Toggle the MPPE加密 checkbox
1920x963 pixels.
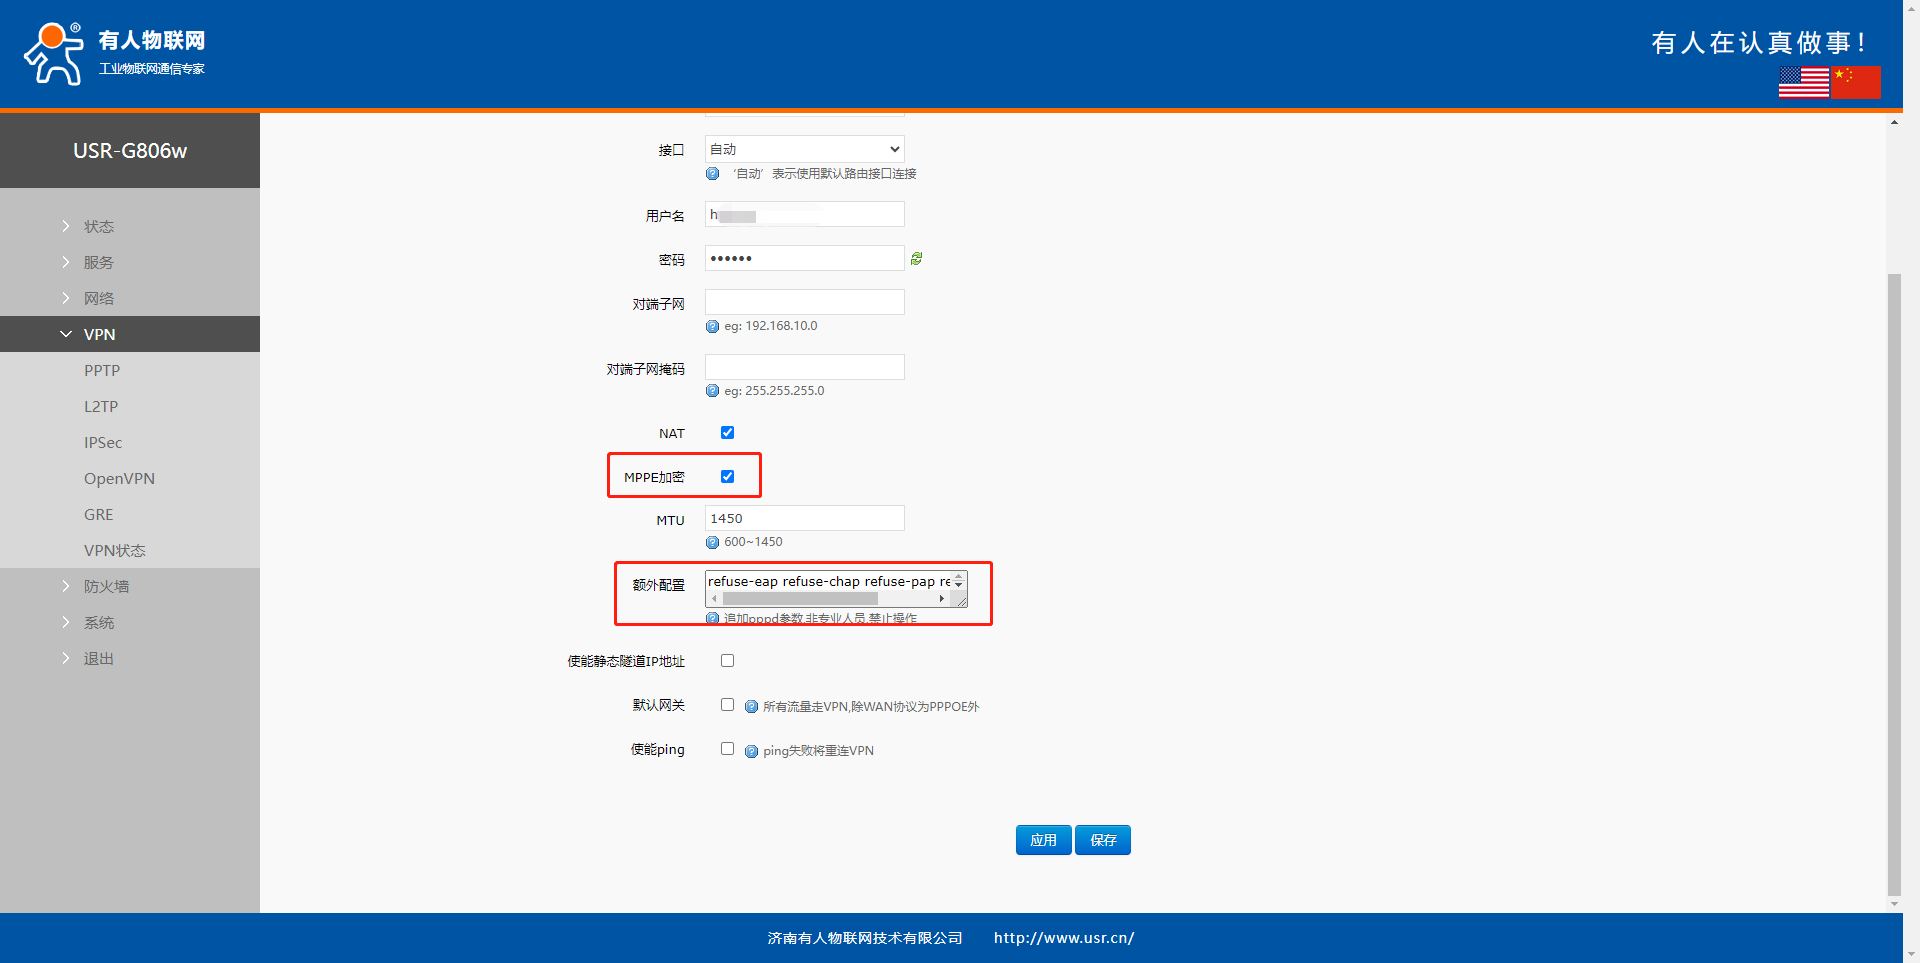pyautogui.click(x=727, y=477)
